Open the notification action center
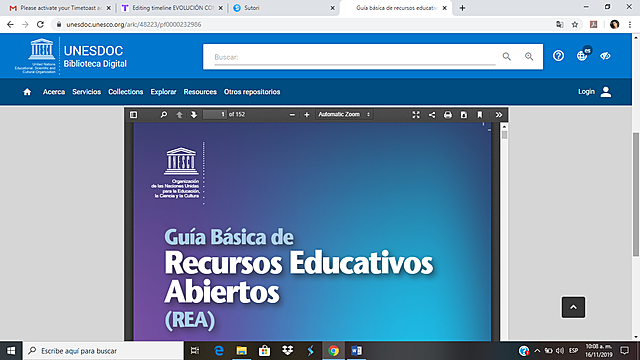The height and width of the screenshot is (360, 640). (x=624, y=351)
